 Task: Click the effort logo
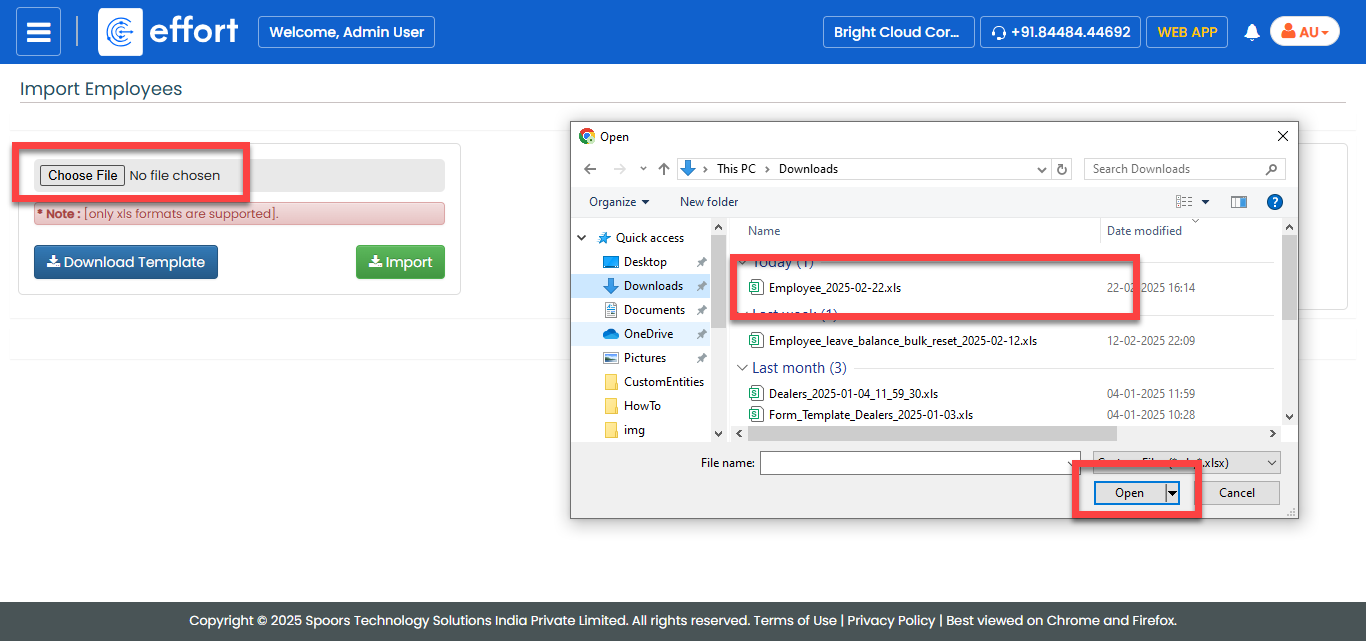point(170,32)
